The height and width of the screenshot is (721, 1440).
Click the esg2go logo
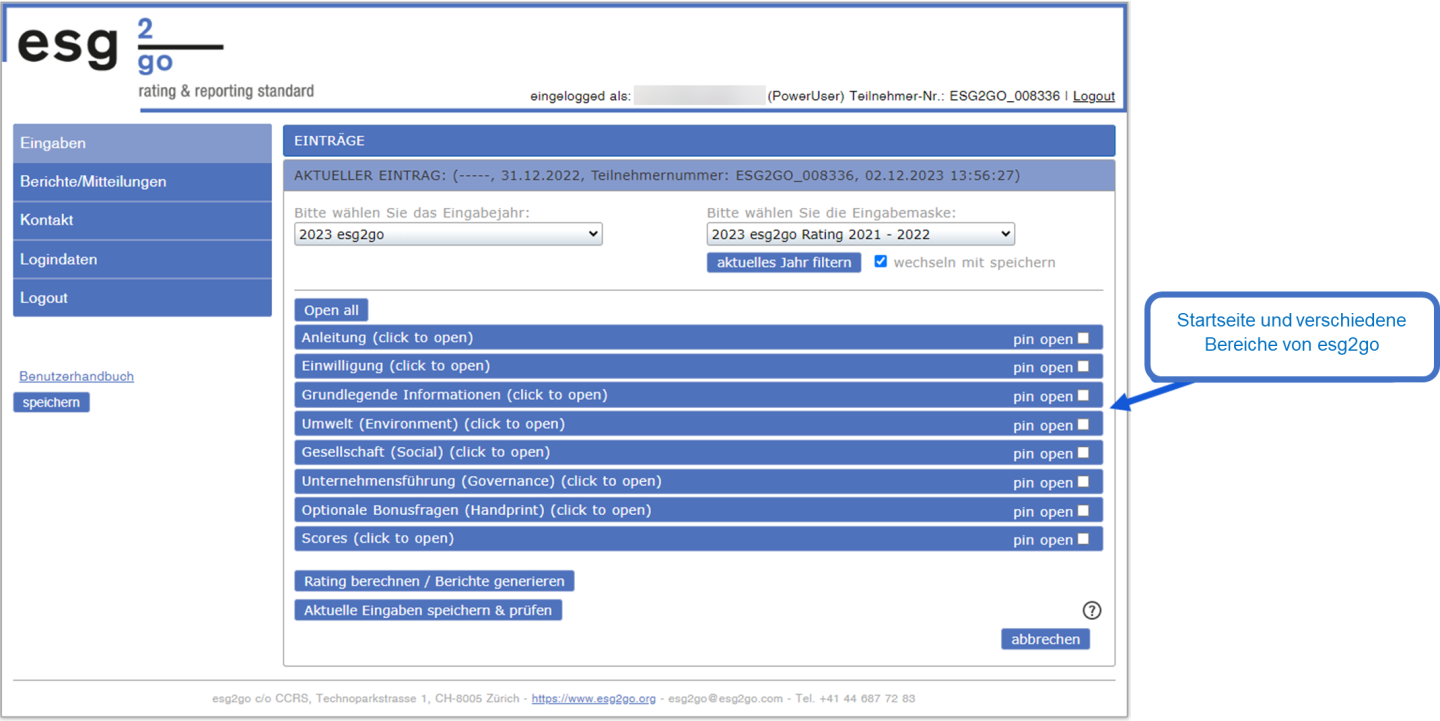[x=120, y=48]
